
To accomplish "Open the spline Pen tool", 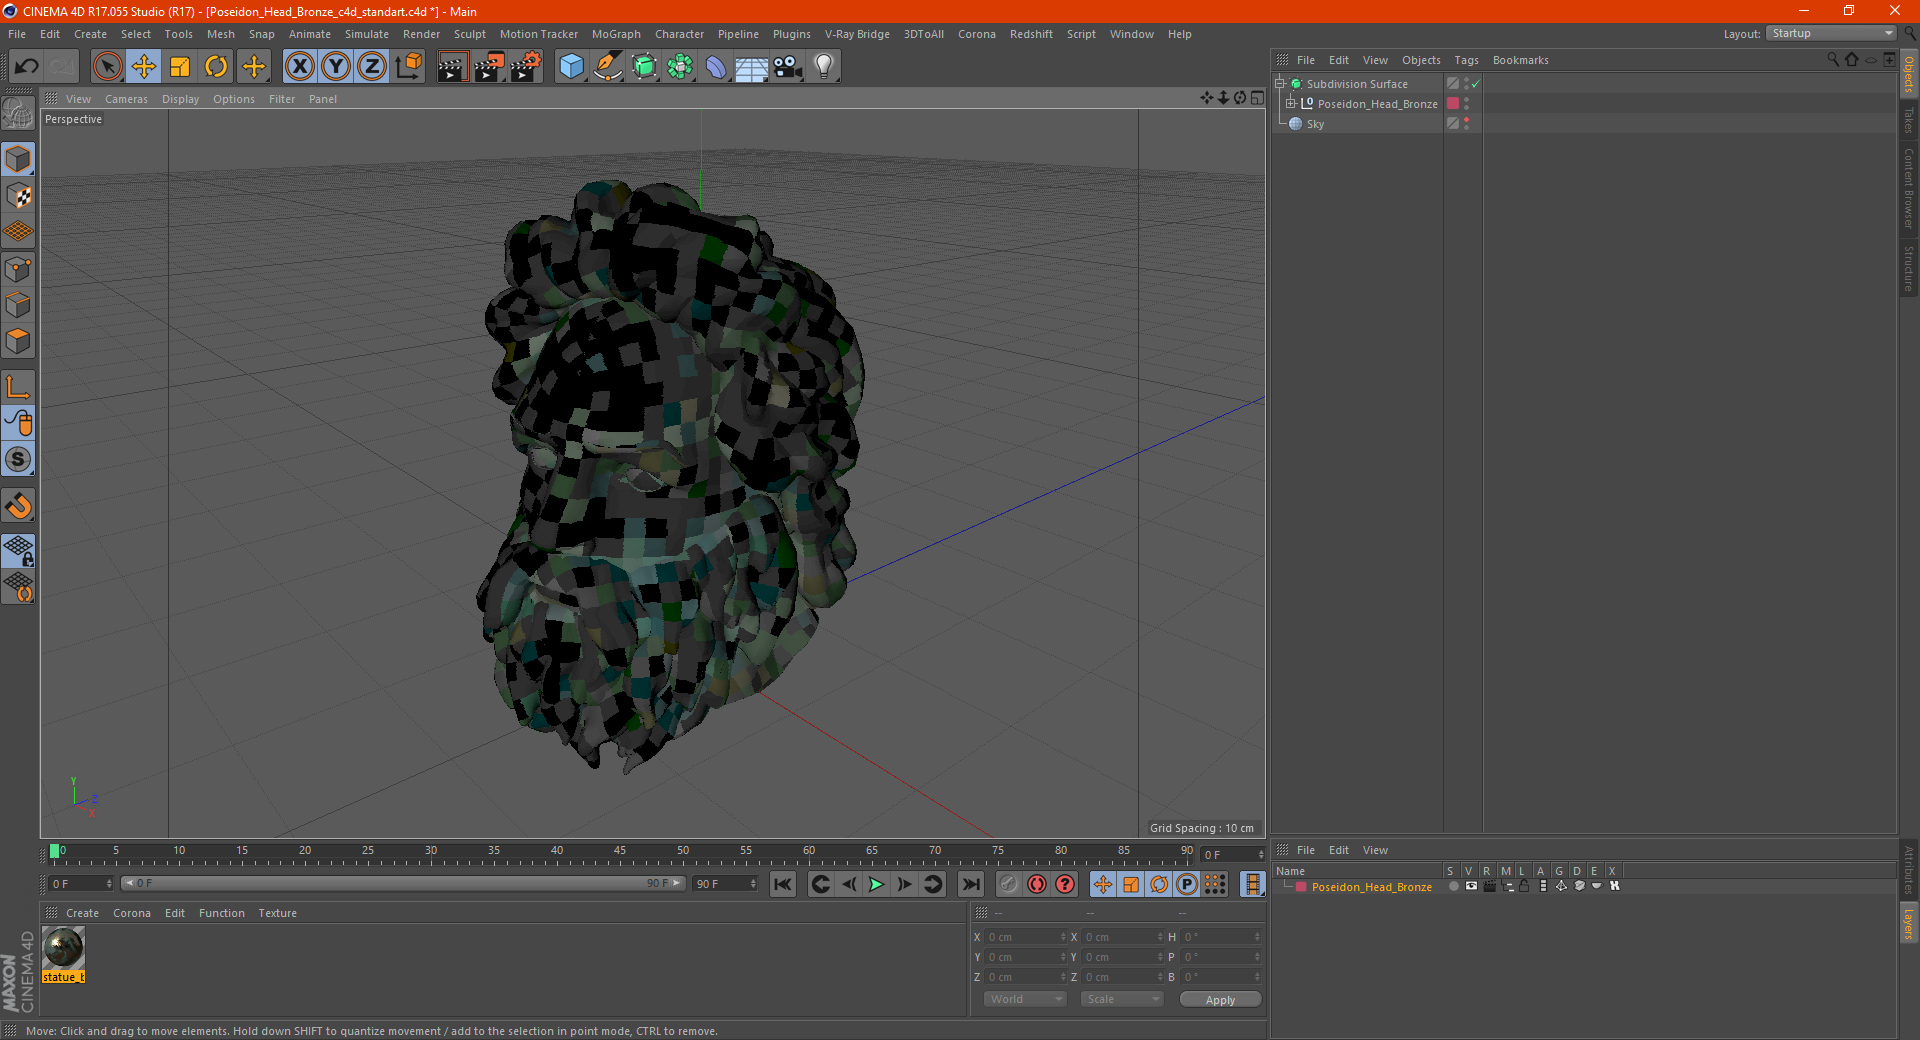I will click(608, 67).
